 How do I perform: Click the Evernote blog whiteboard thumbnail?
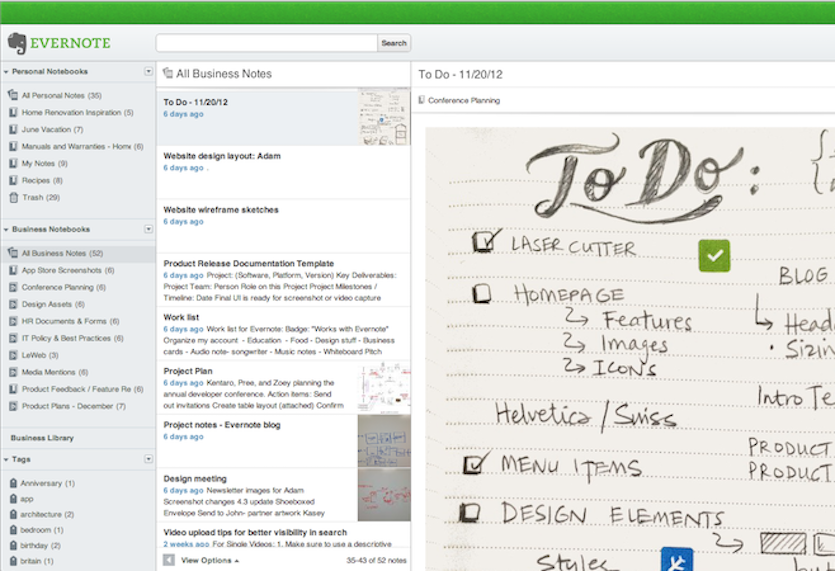click(384, 441)
